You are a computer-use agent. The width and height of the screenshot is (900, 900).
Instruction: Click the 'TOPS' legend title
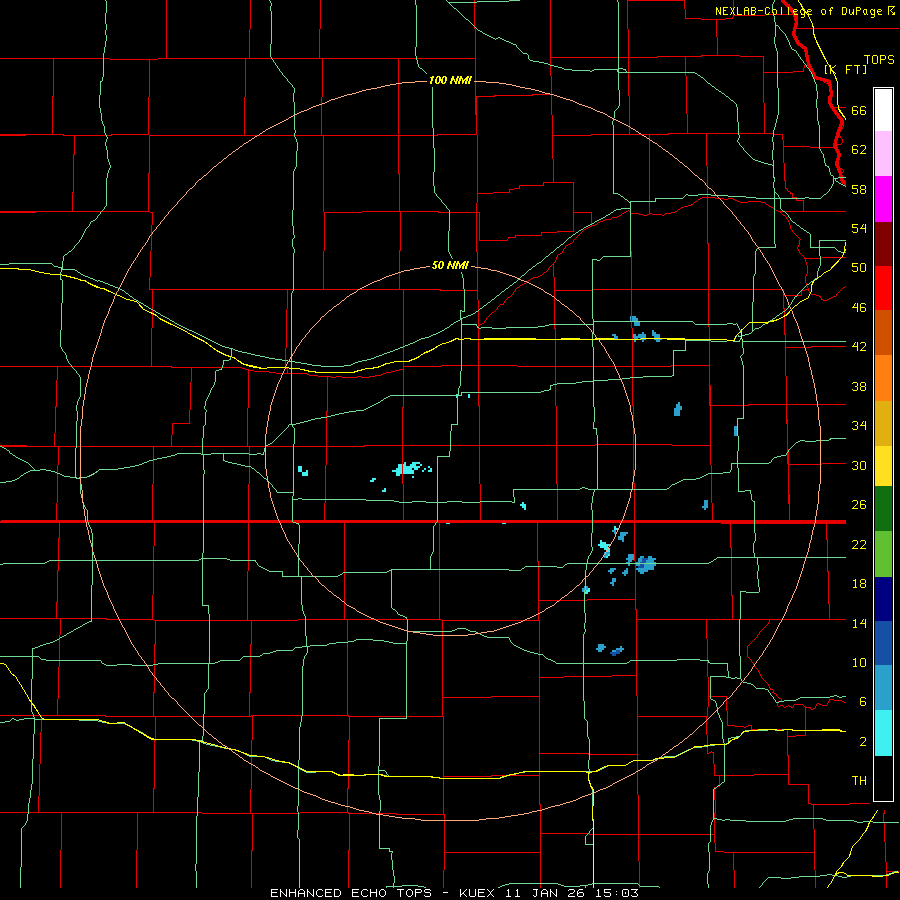tap(879, 60)
